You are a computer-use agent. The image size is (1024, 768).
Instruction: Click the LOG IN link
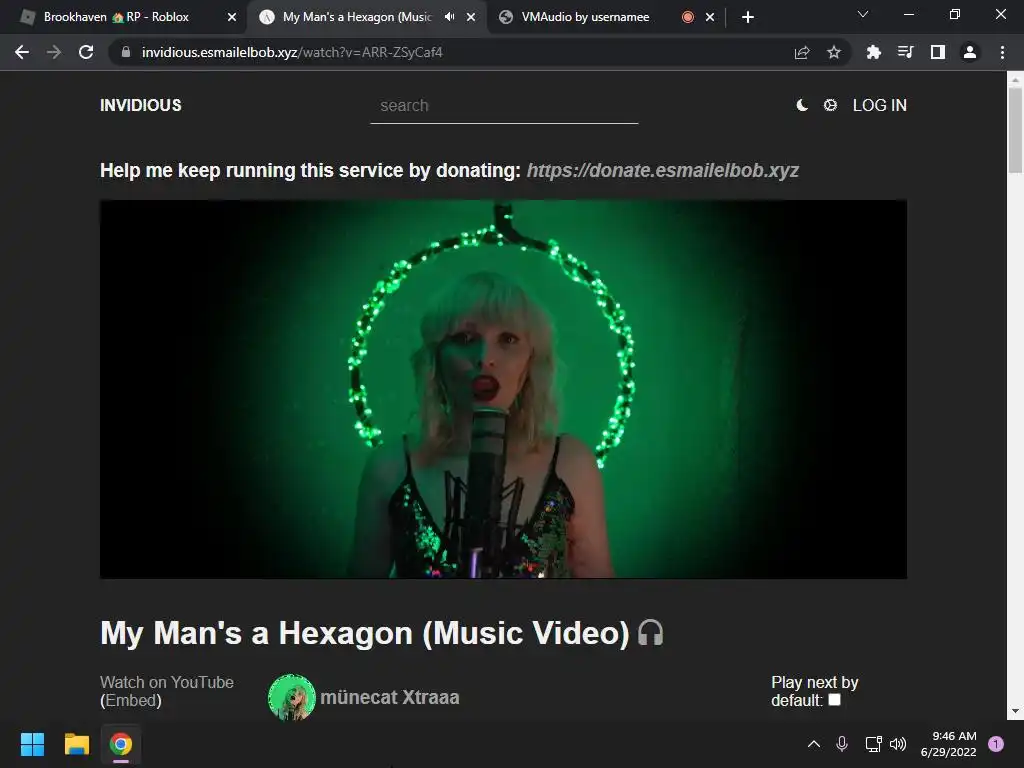click(880, 105)
